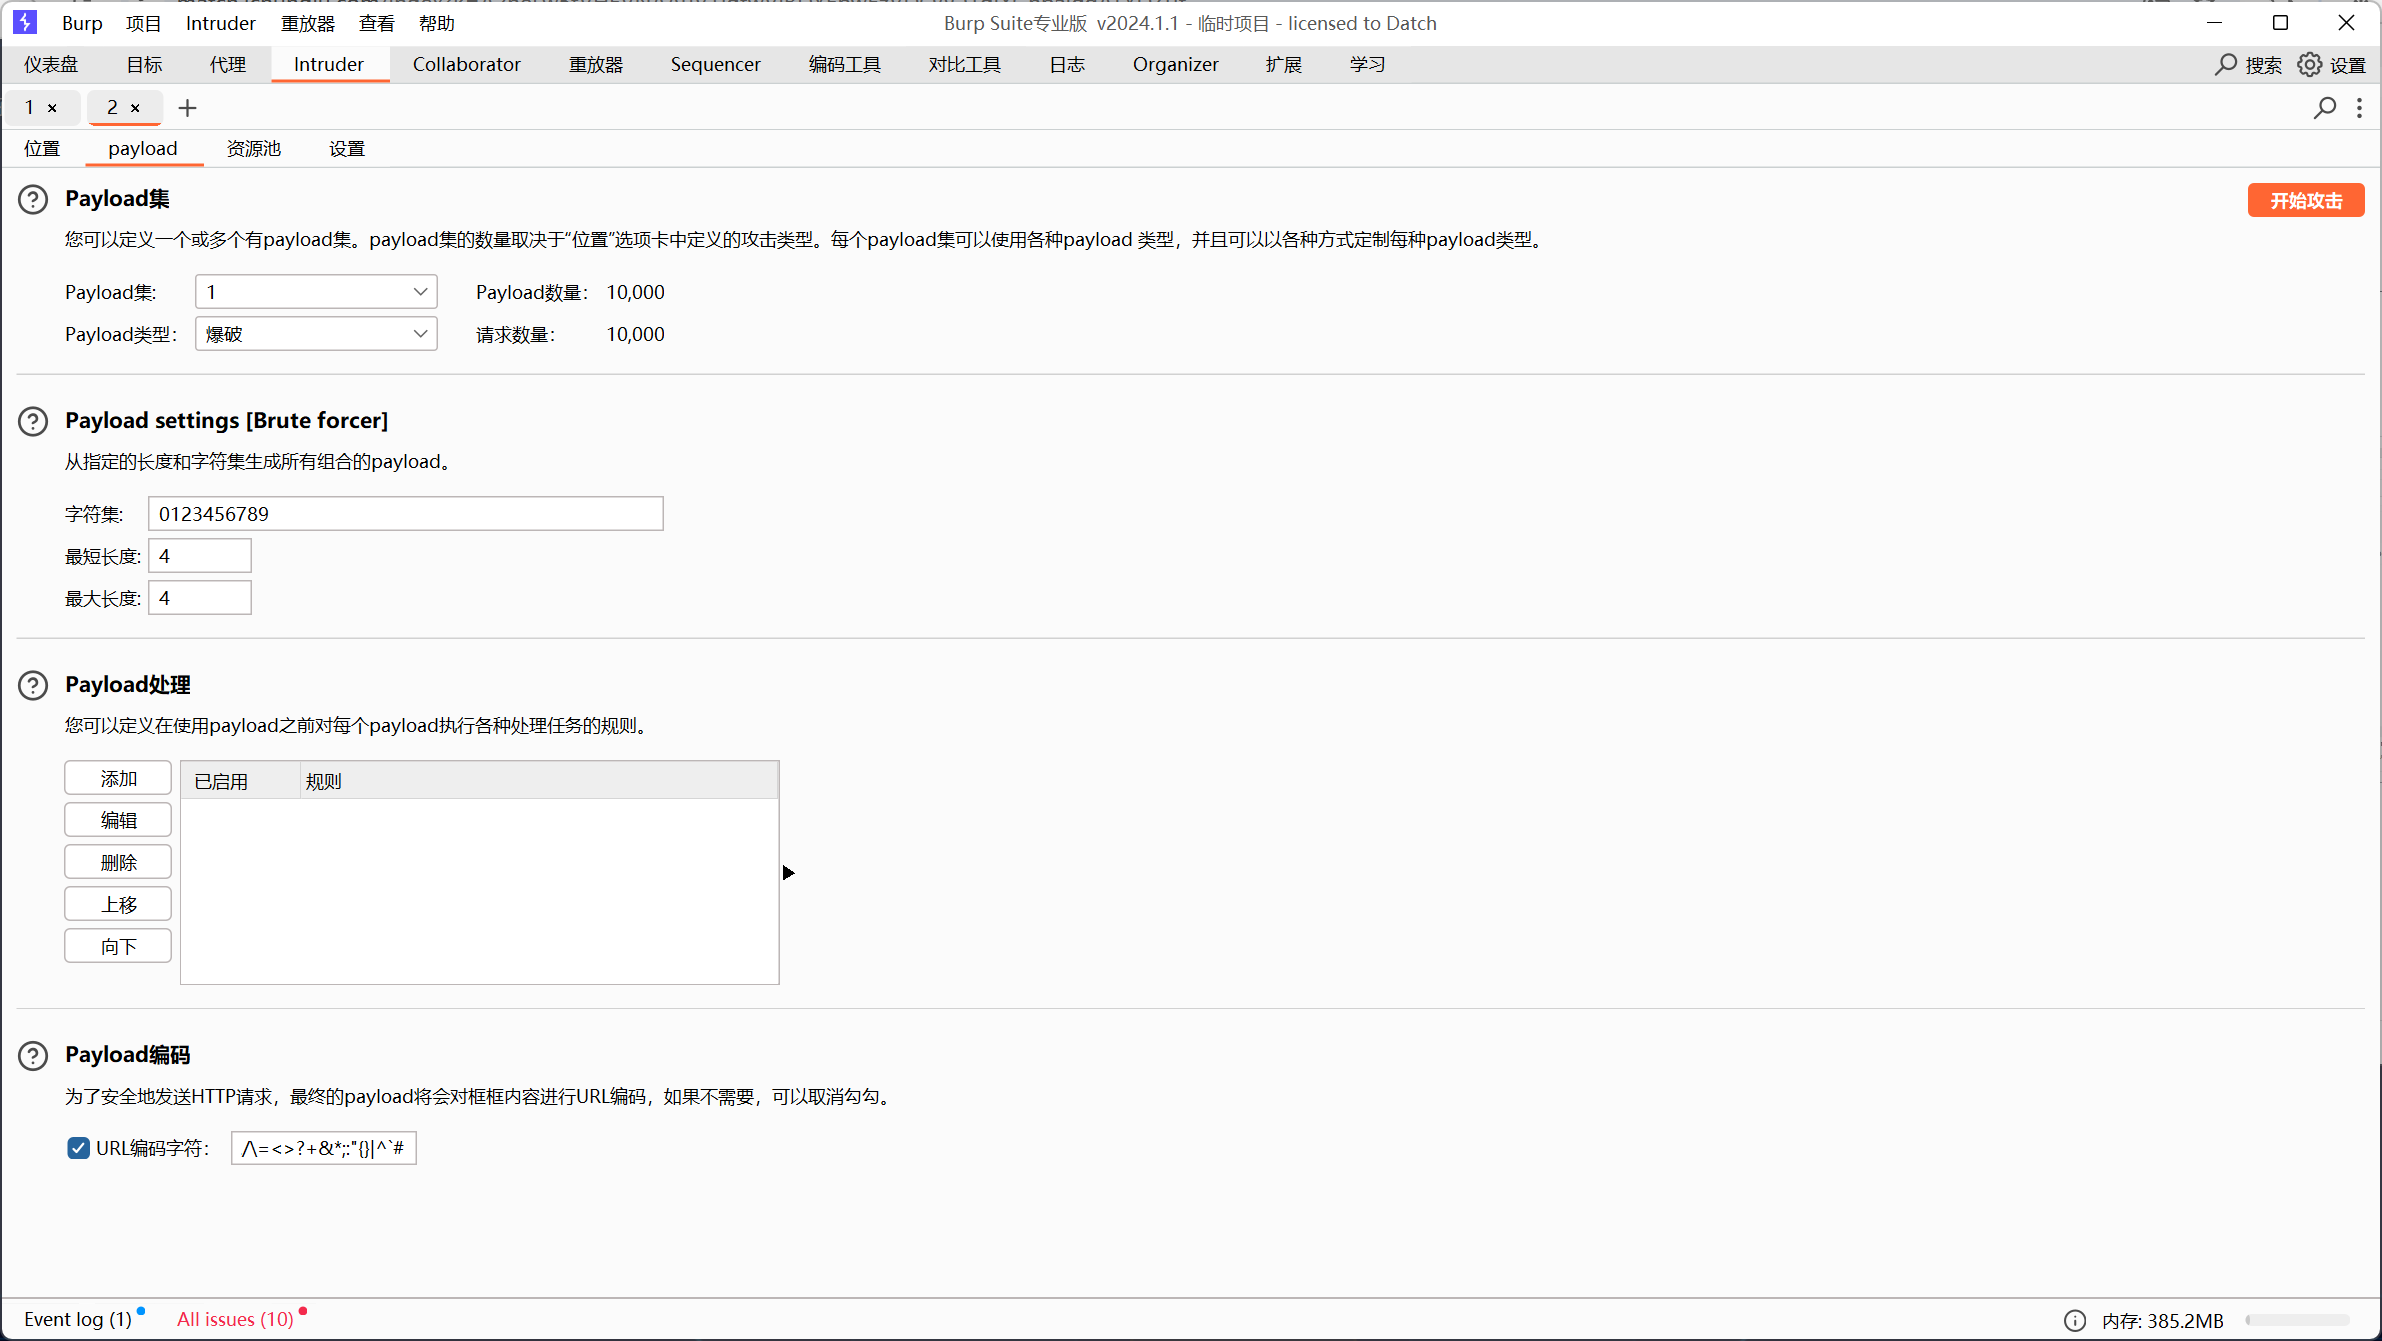Click the memory usage progress bar

click(x=2297, y=1320)
